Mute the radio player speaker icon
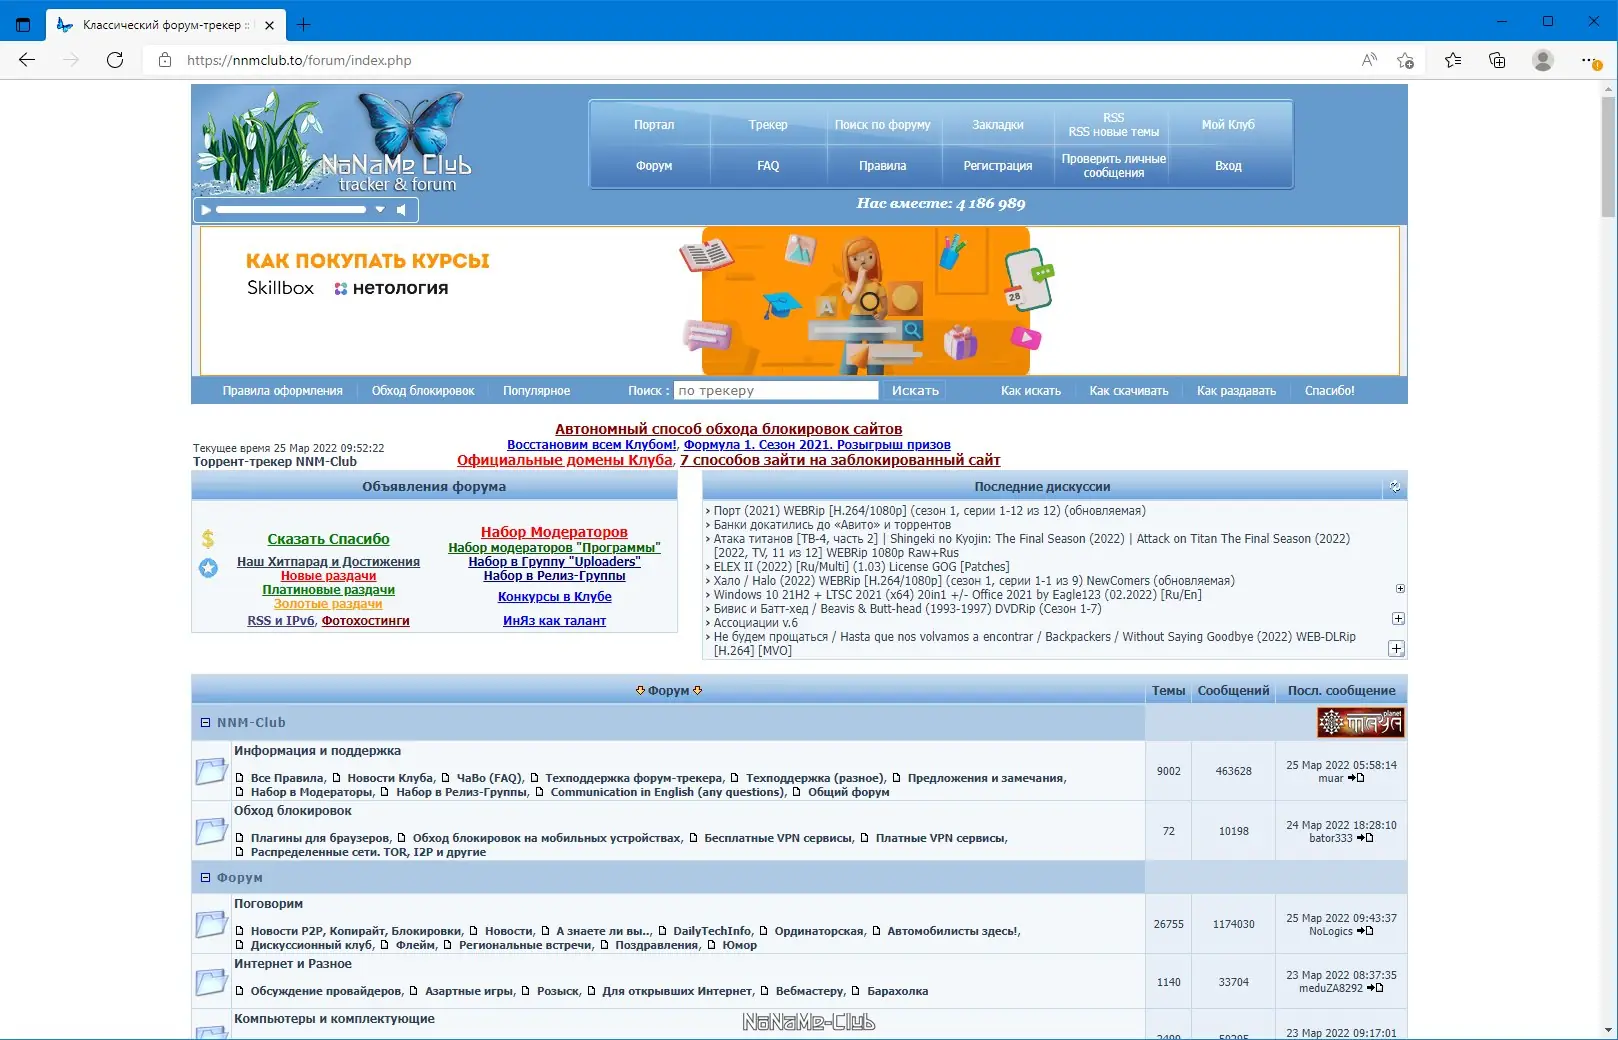Image resolution: width=1618 pixels, height=1040 pixels. click(401, 210)
